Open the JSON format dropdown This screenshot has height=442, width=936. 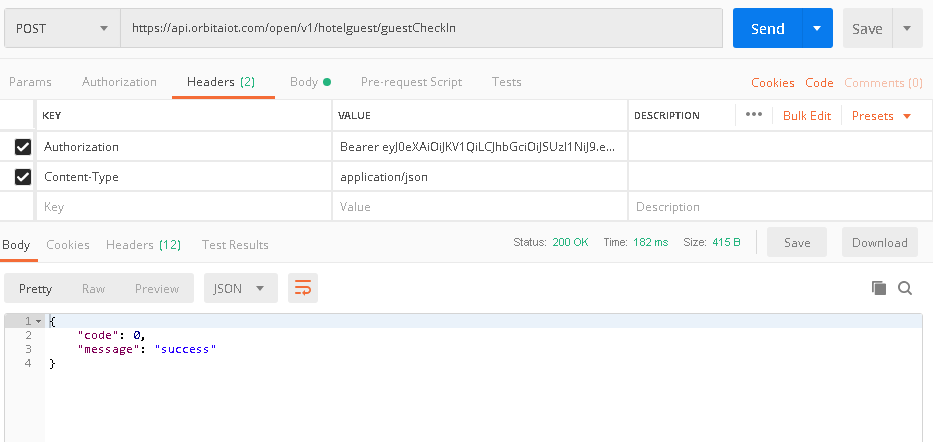coord(240,288)
